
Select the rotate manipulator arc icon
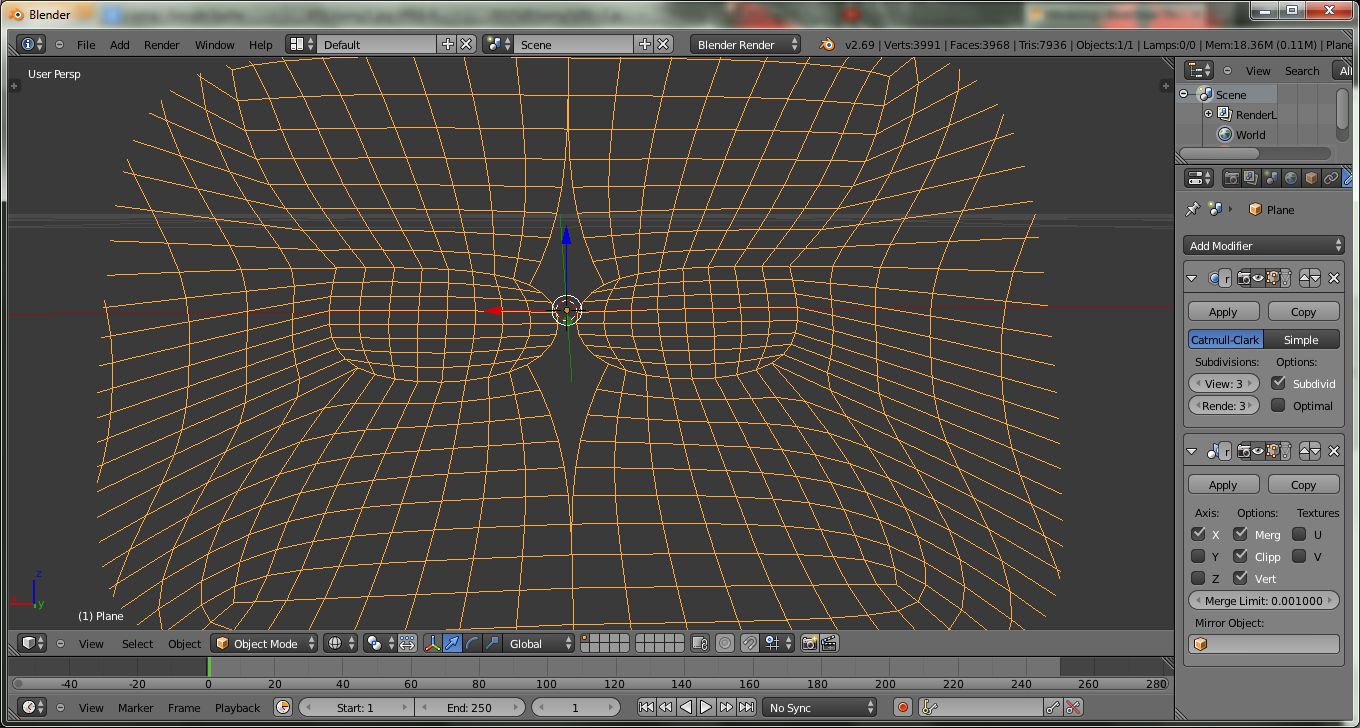click(472, 644)
